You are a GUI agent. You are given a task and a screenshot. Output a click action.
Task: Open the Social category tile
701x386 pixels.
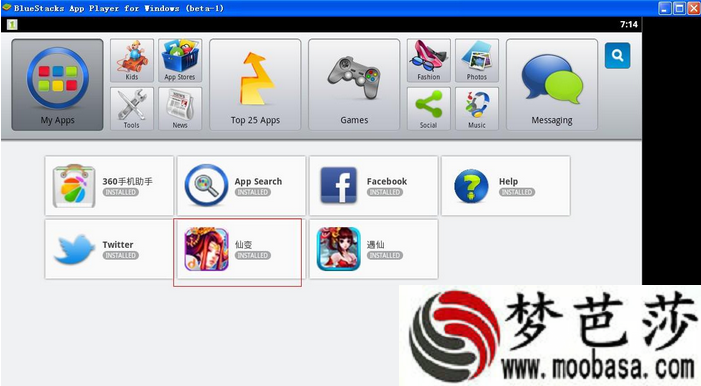click(429, 109)
